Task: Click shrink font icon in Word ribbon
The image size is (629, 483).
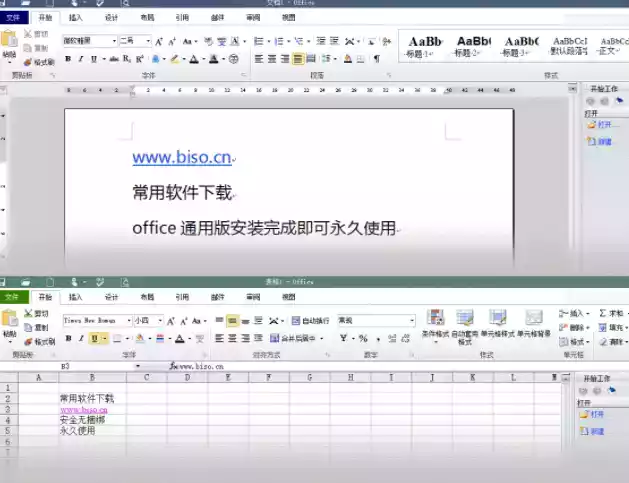Action: point(172,41)
